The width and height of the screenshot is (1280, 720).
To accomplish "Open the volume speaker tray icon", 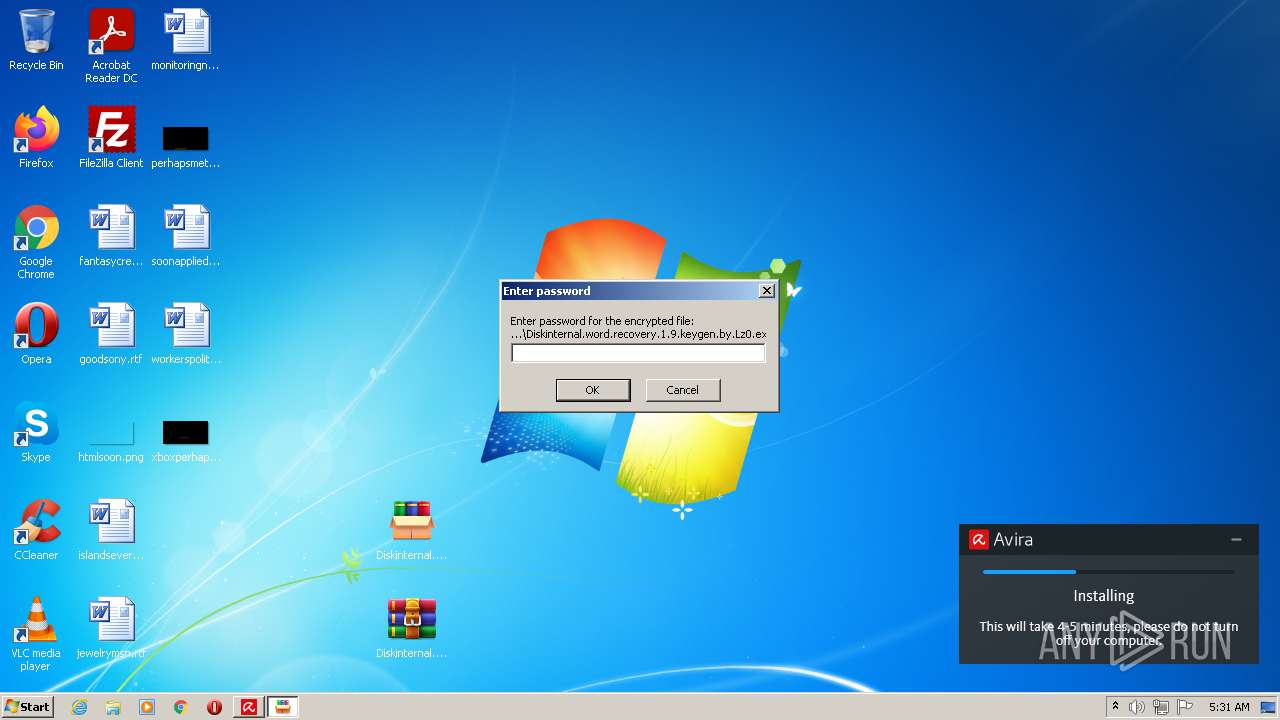I will pyautogui.click(x=1137, y=707).
